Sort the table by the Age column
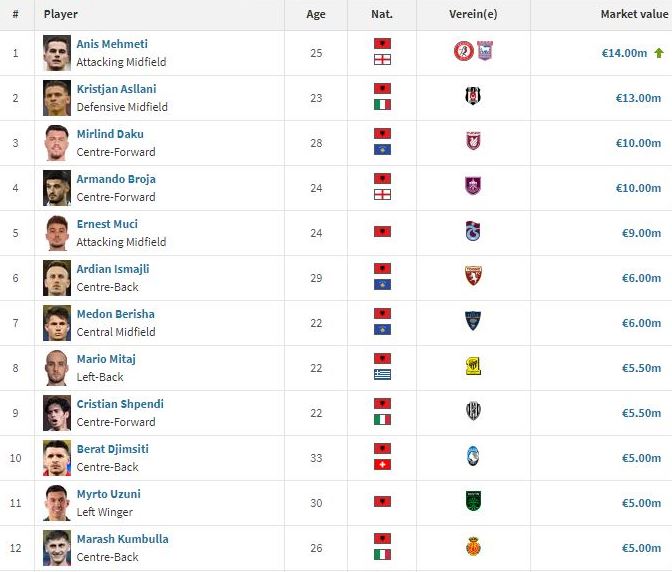The width and height of the screenshot is (672, 572). (317, 15)
